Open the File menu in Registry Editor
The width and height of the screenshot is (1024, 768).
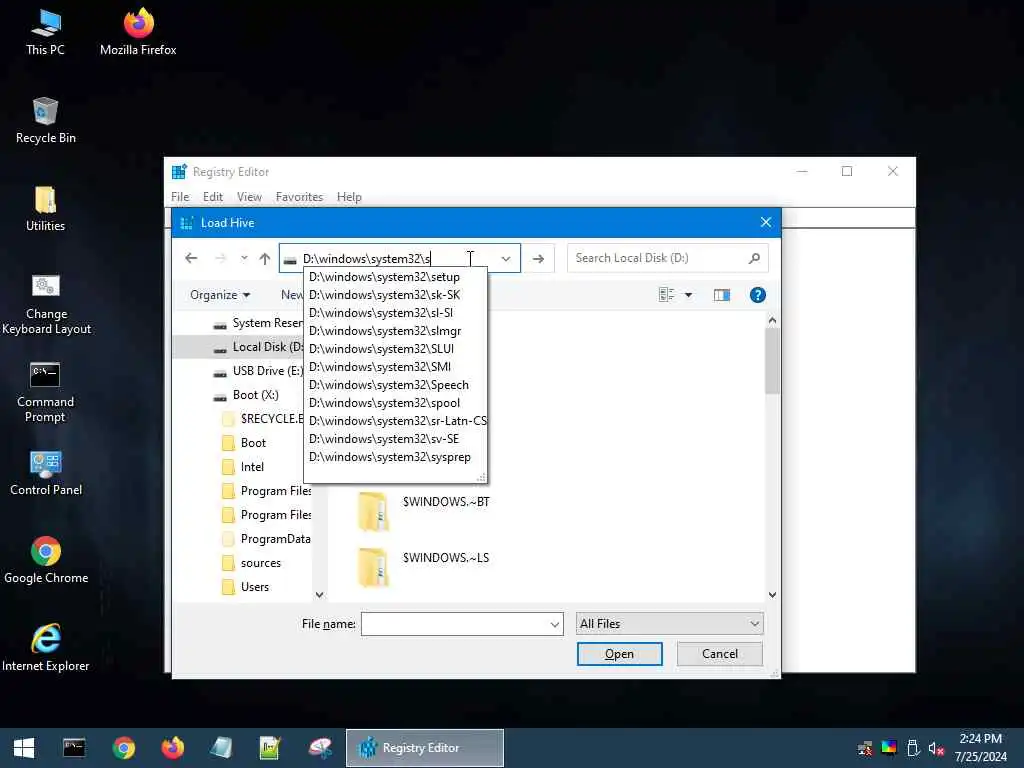180,197
